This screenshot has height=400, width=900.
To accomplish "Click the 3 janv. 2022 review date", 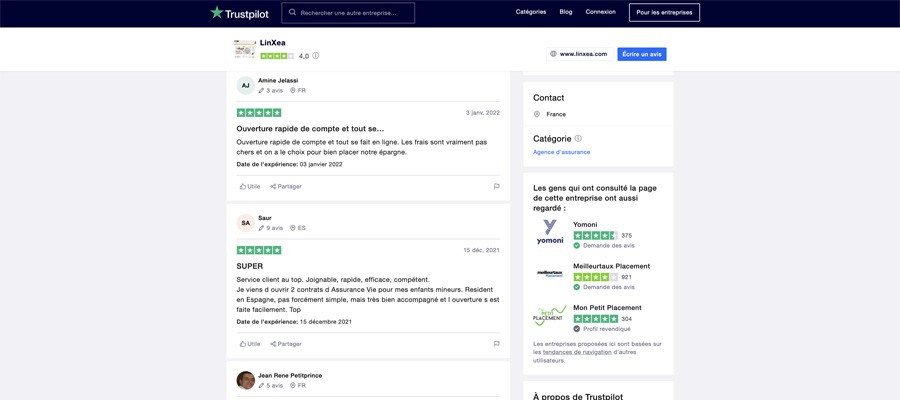I will coord(483,112).
